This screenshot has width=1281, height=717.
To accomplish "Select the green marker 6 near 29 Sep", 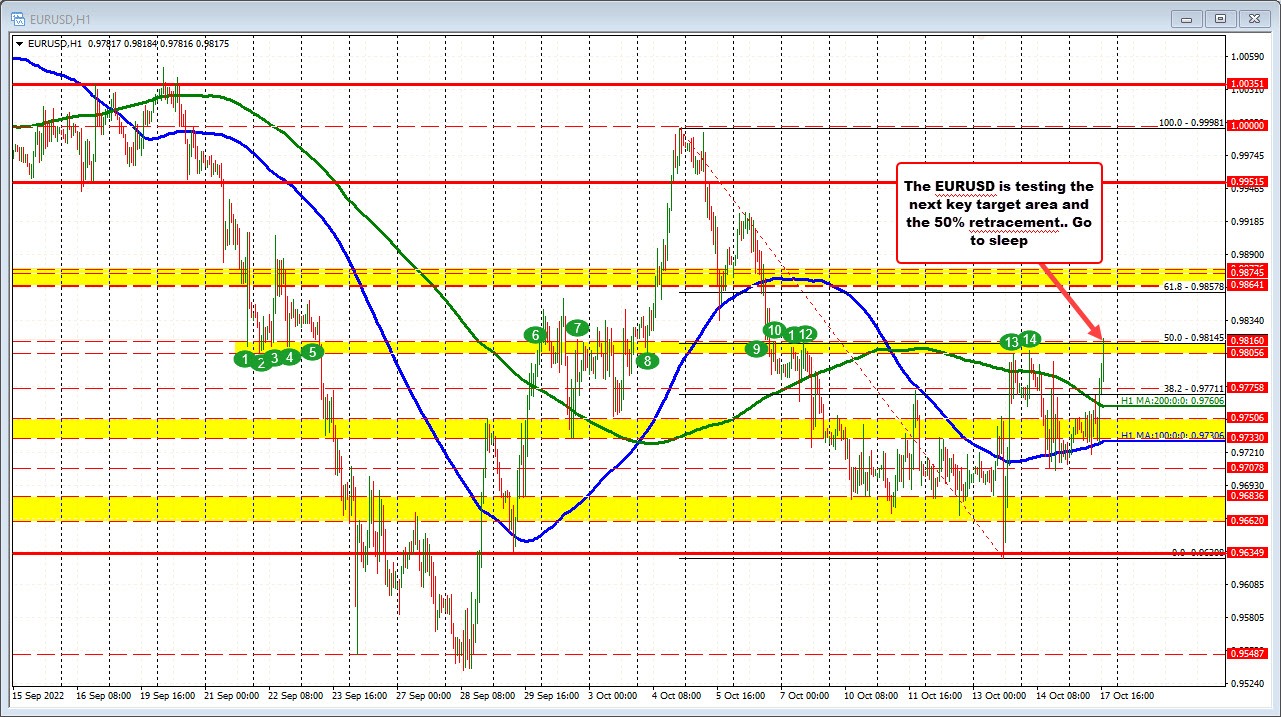I will [535, 336].
